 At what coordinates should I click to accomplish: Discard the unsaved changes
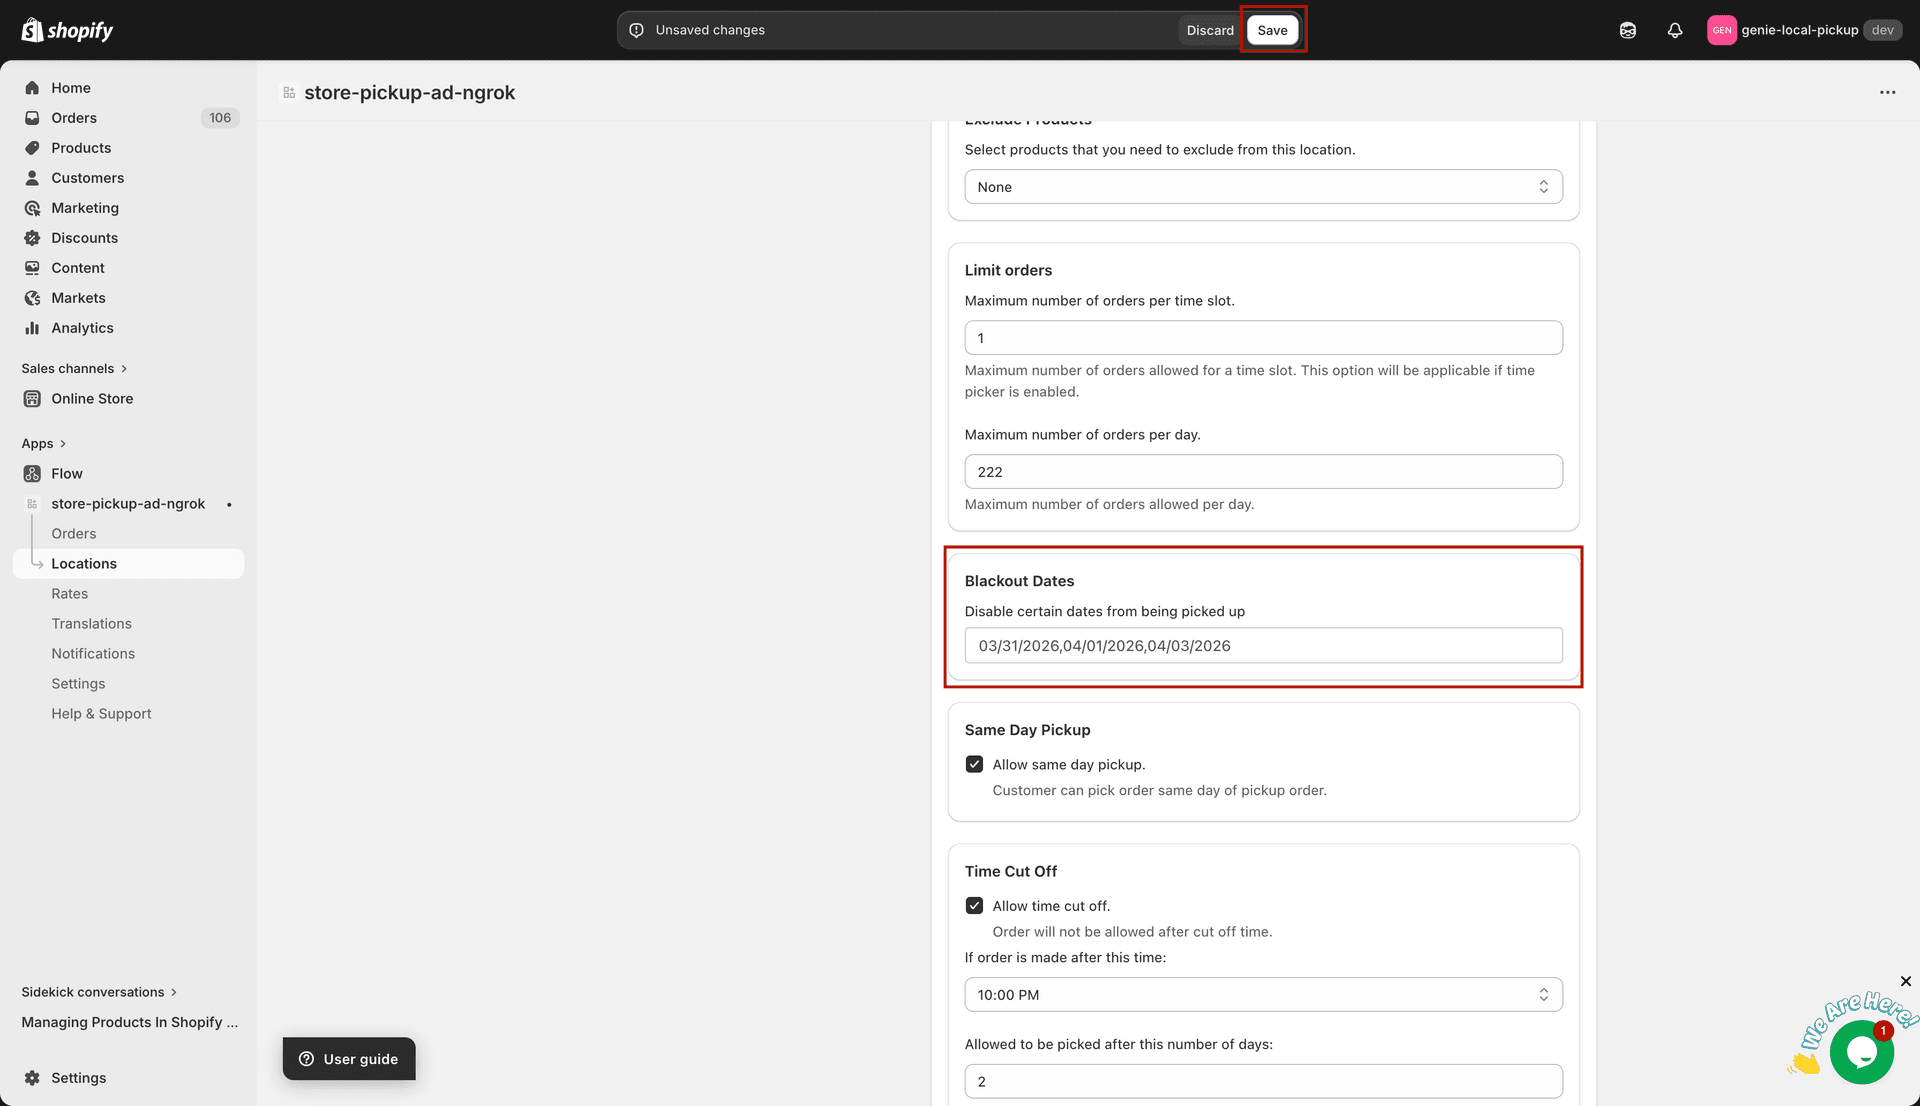pyautogui.click(x=1210, y=30)
